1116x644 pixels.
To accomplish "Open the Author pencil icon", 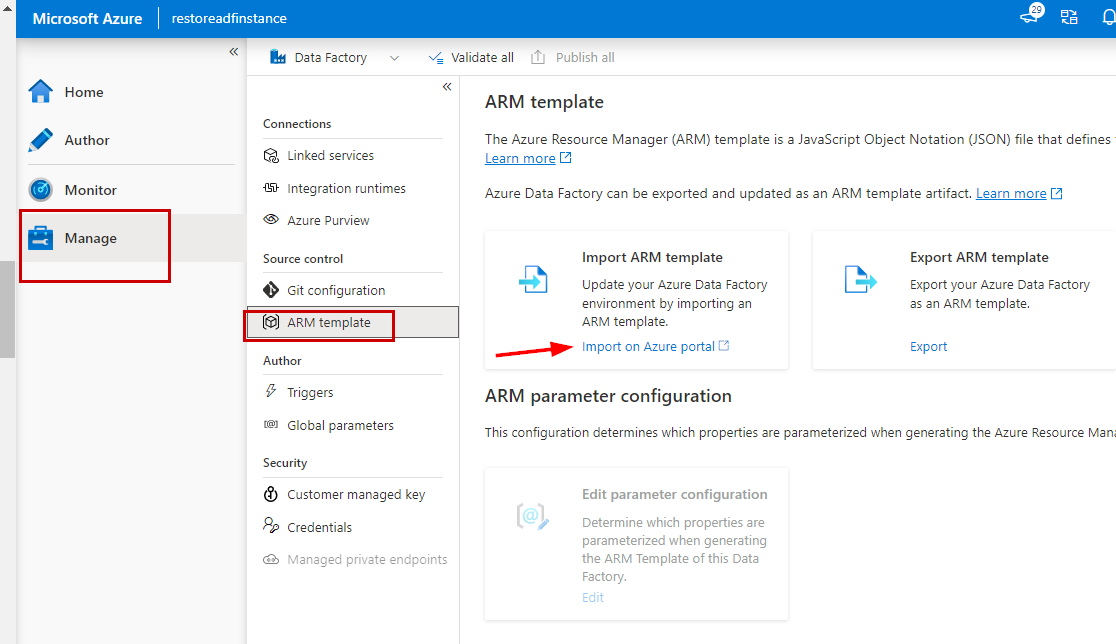I will pyautogui.click(x=40, y=140).
